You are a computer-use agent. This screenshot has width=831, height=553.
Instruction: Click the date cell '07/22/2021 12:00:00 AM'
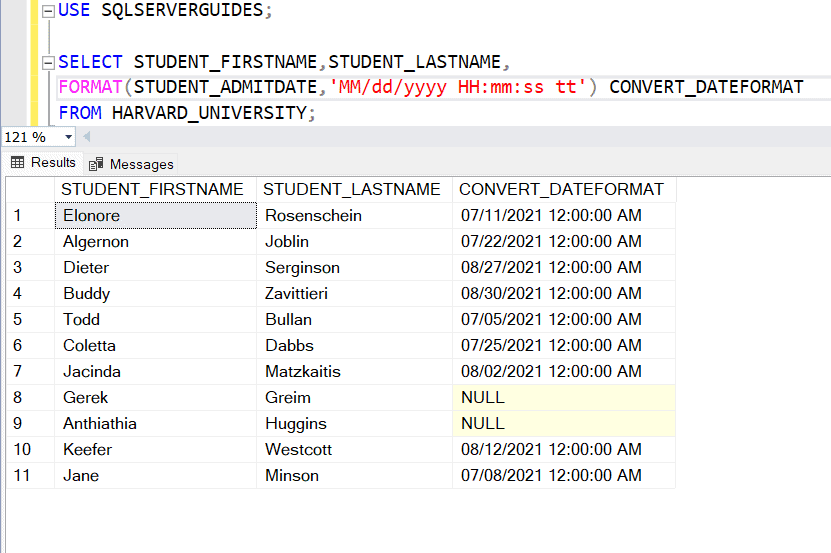[x=564, y=241]
